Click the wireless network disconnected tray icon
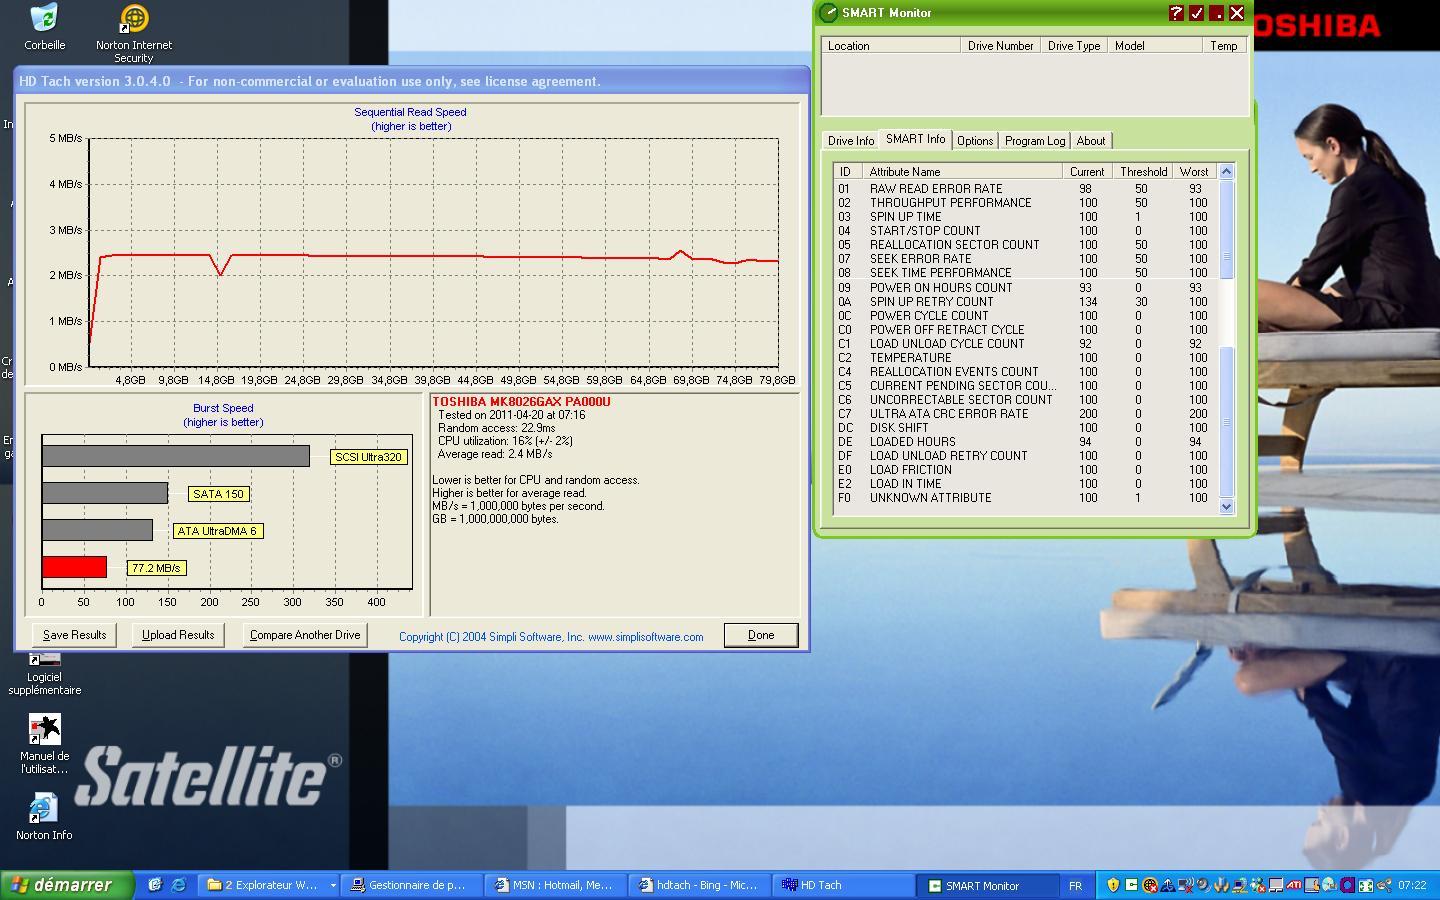Image resolution: width=1440 pixels, height=900 pixels. tap(1185, 885)
